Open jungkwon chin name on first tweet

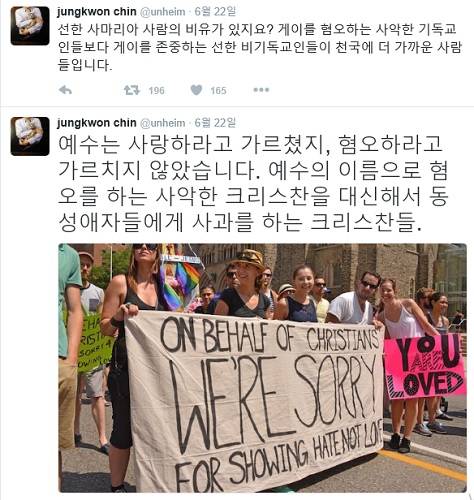[x=97, y=12]
